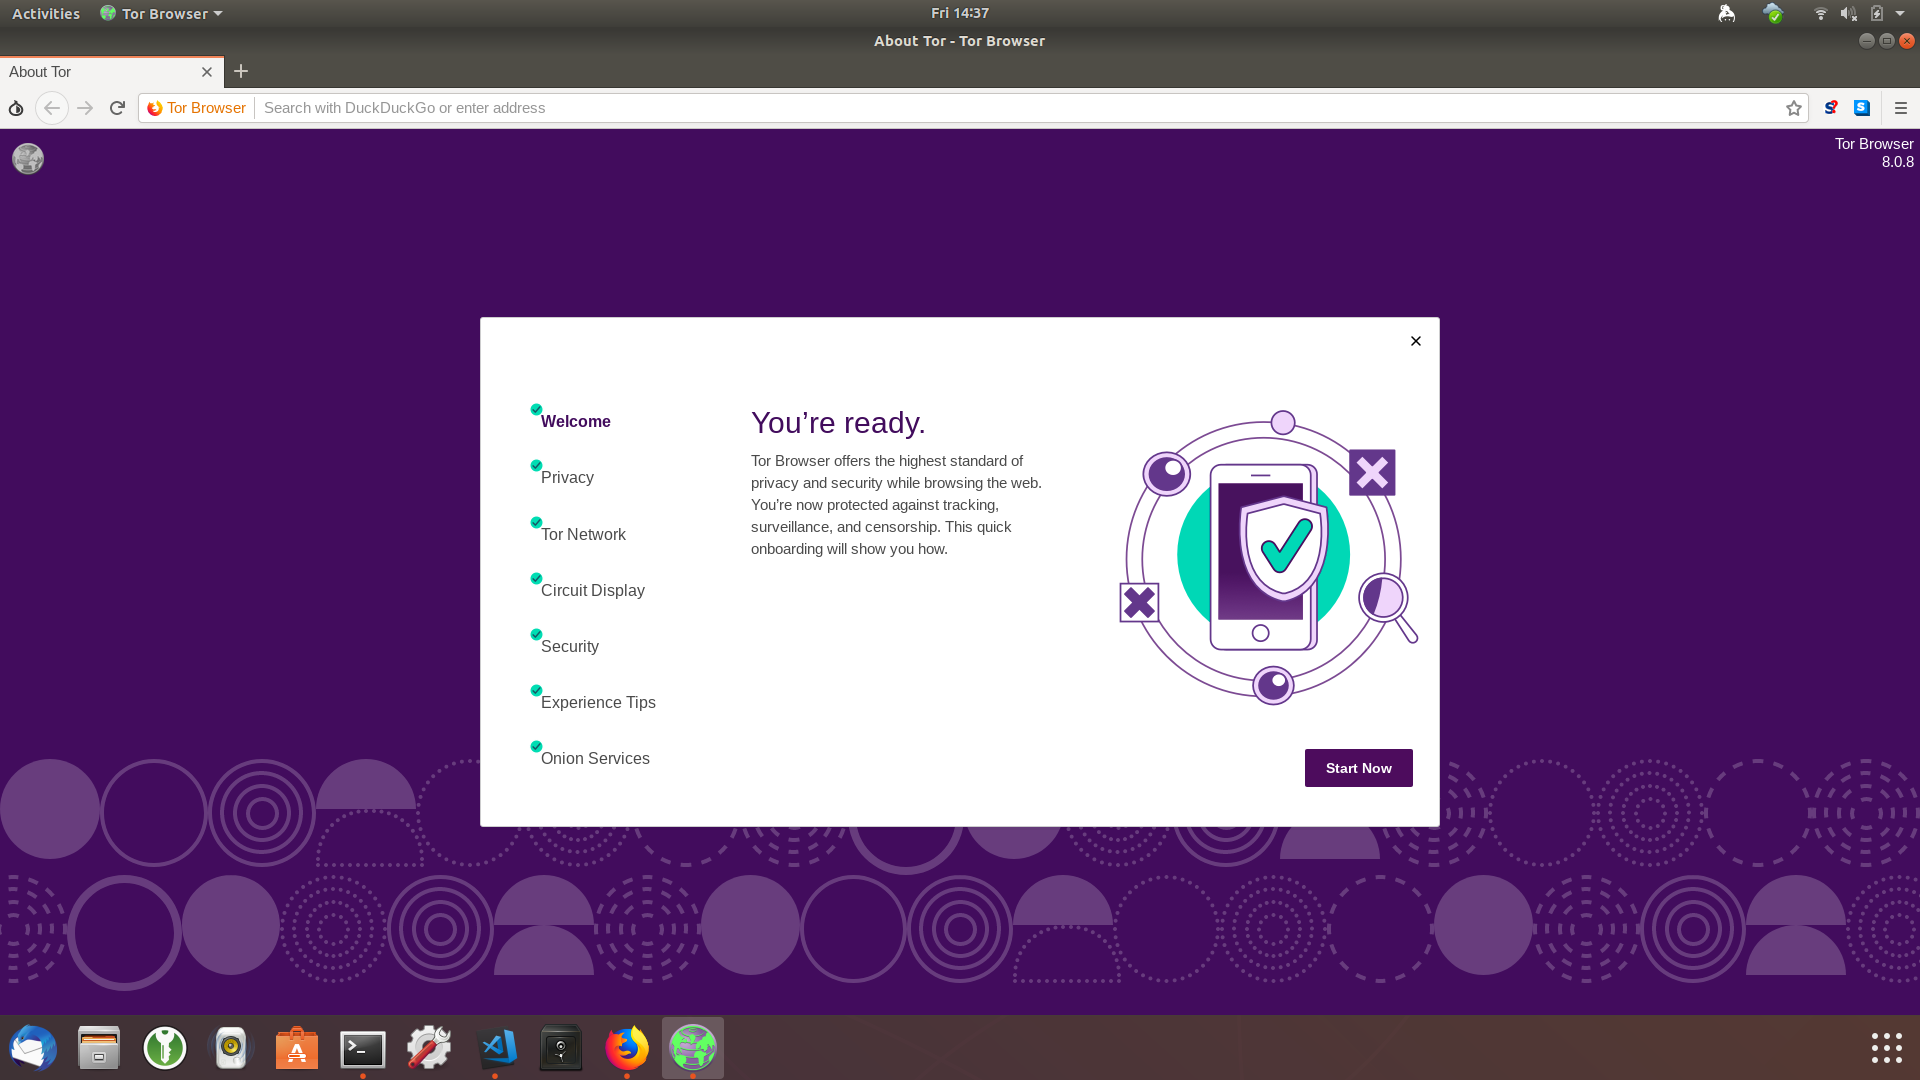Screen dimensions: 1920x1080
Task: Click the Torbutton onion icon
Action: tap(16, 108)
